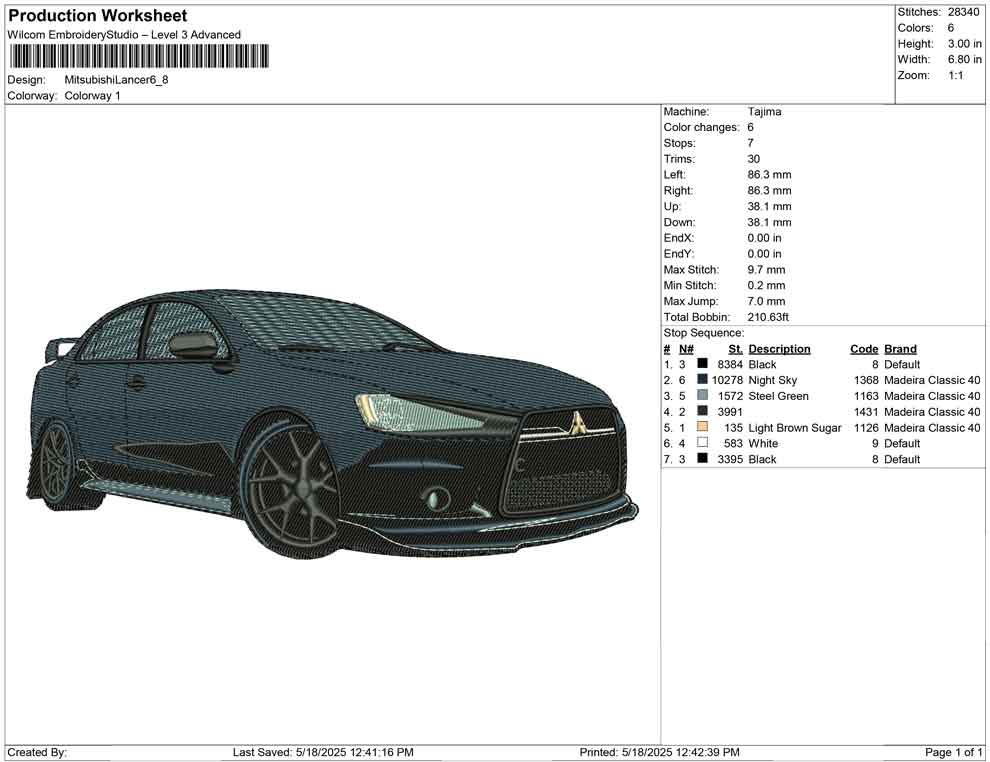Click the Production Worksheet title
This screenshot has width=990, height=762.
(97, 16)
